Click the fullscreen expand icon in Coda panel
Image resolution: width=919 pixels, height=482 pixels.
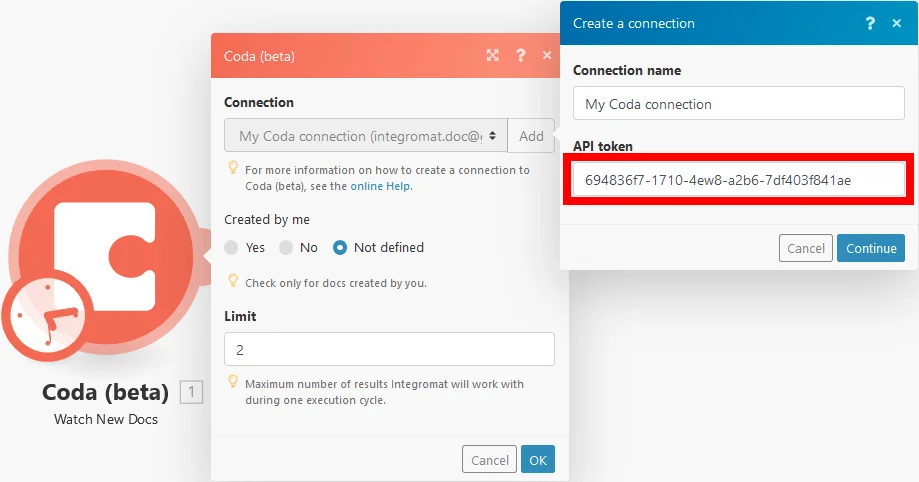click(492, 55)
